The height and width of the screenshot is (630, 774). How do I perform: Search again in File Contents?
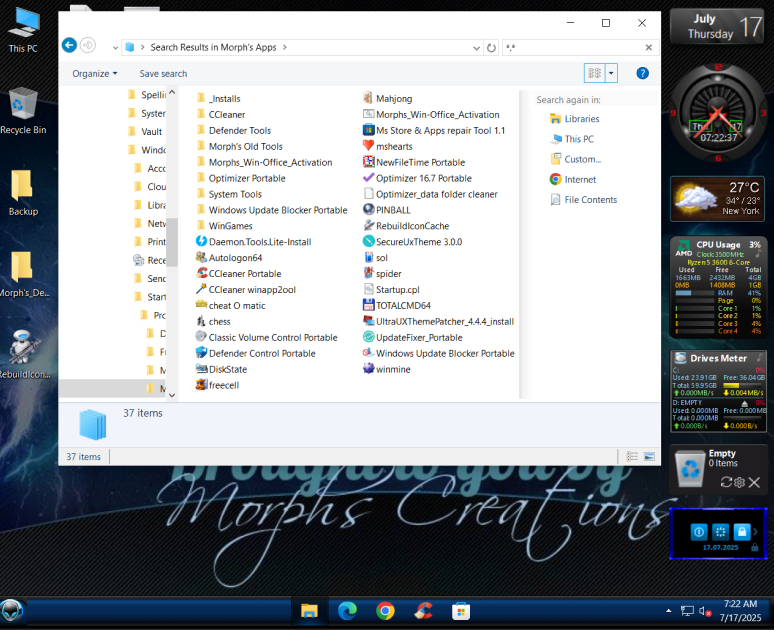coord(583,200)
